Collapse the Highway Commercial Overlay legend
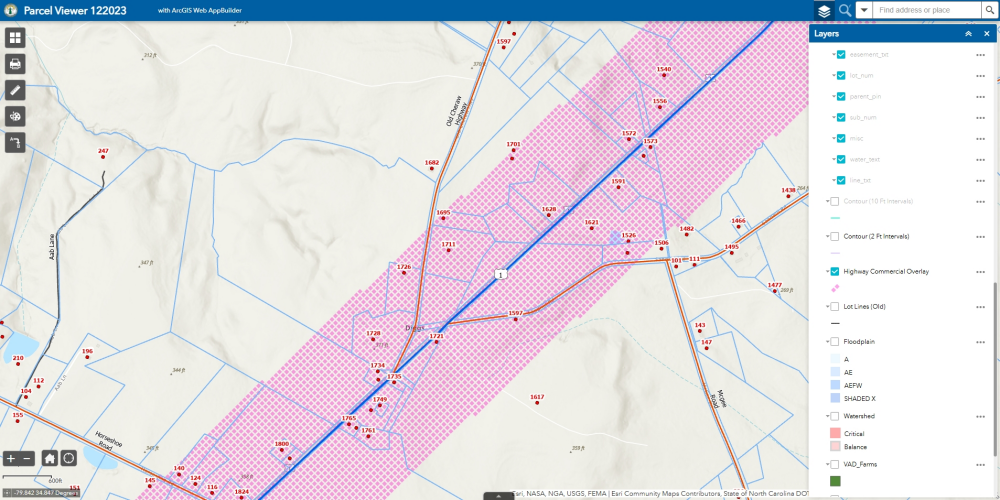The image size is (1000, 500). tap(826, 272)
